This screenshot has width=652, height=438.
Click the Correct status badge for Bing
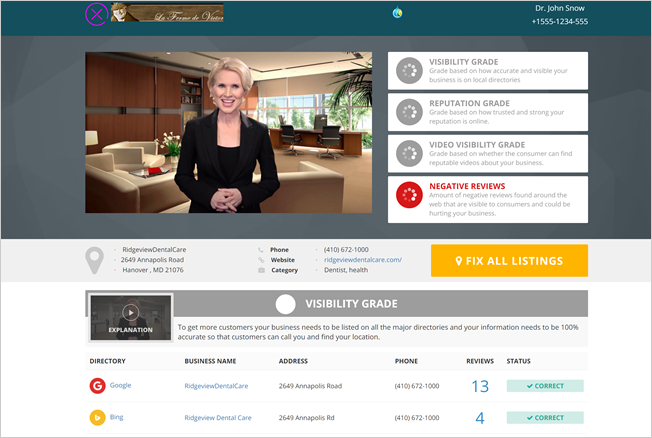point(545,418)
